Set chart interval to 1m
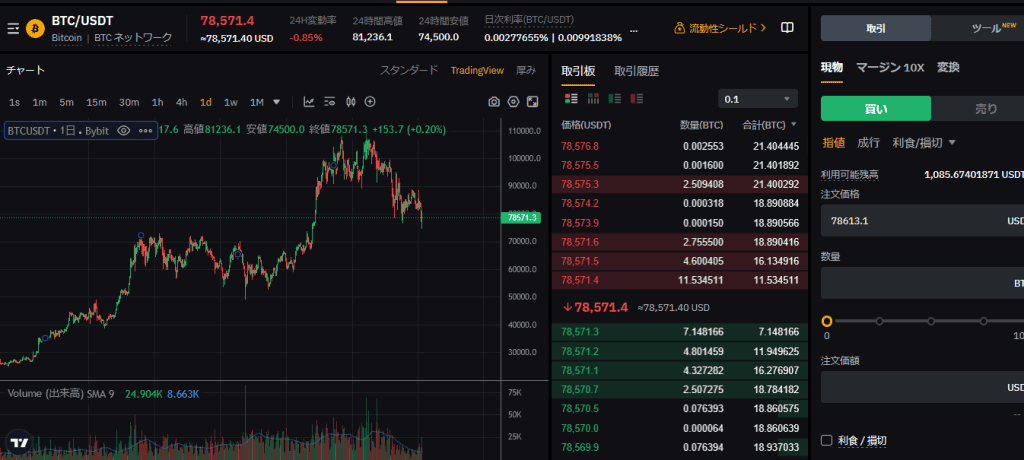This screenshot has height=460, width=1024. click(x=40, y=103)
